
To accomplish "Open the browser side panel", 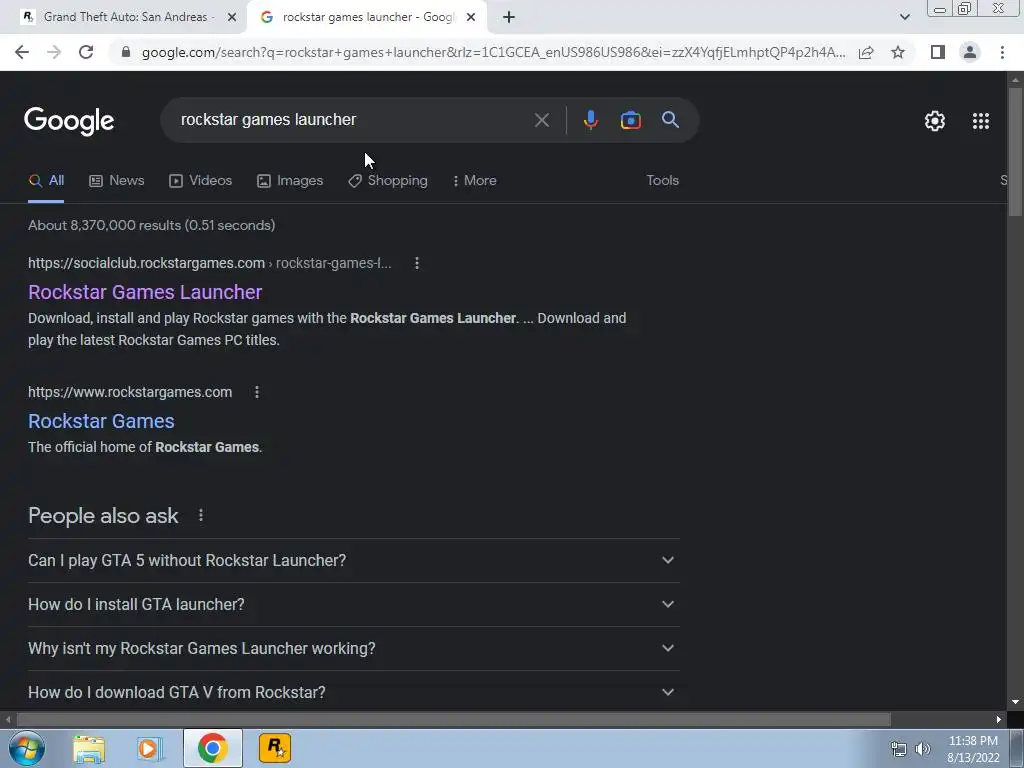I will (x=938, y=52).
